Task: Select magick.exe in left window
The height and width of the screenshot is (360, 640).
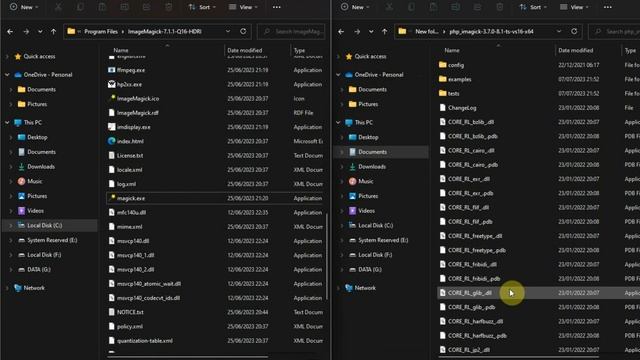Action: coord(216,198)
